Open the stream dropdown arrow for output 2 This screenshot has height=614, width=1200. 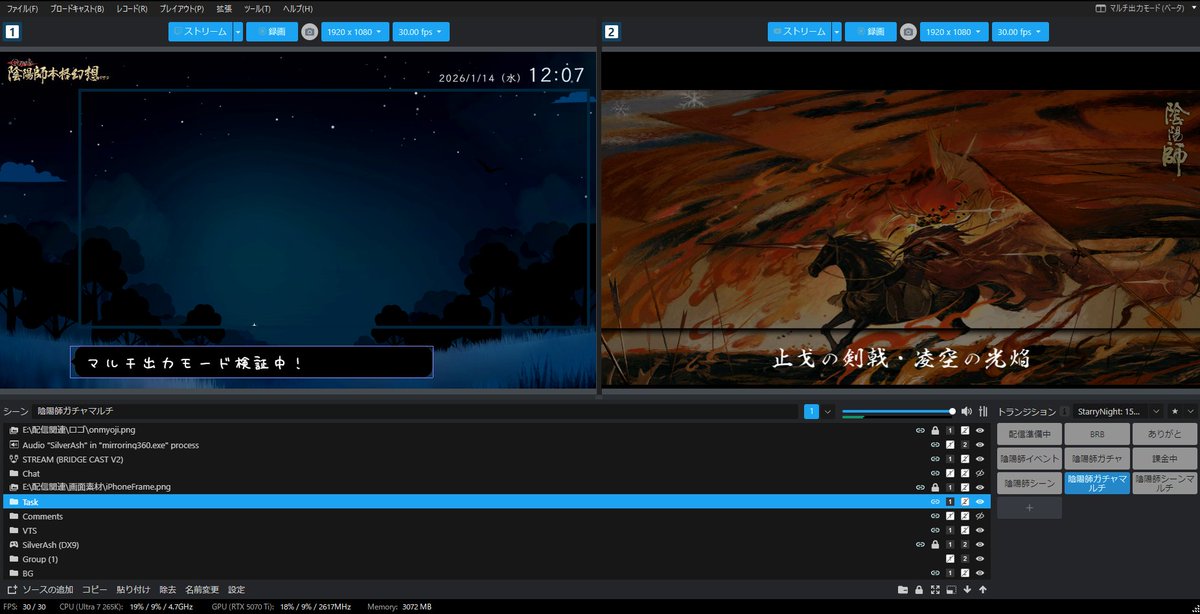[836, 32]
